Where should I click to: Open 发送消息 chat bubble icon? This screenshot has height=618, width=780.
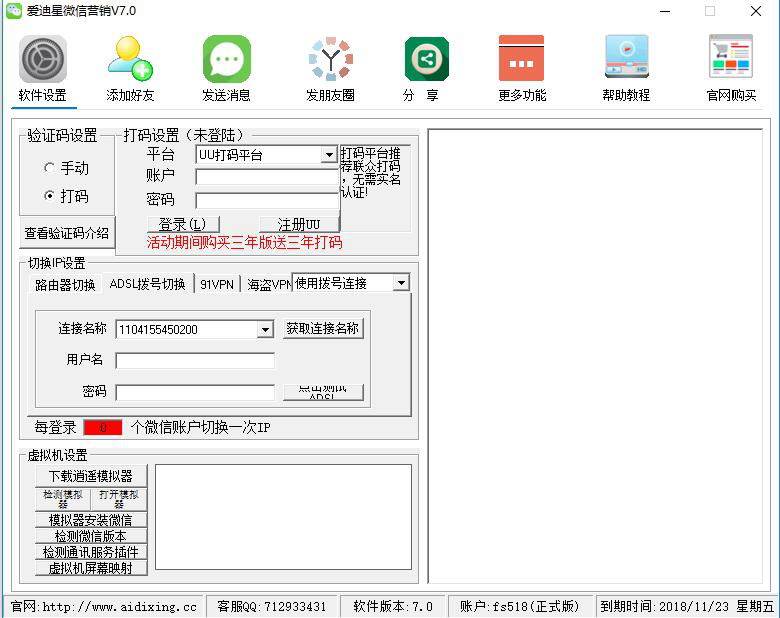[227, 59]
